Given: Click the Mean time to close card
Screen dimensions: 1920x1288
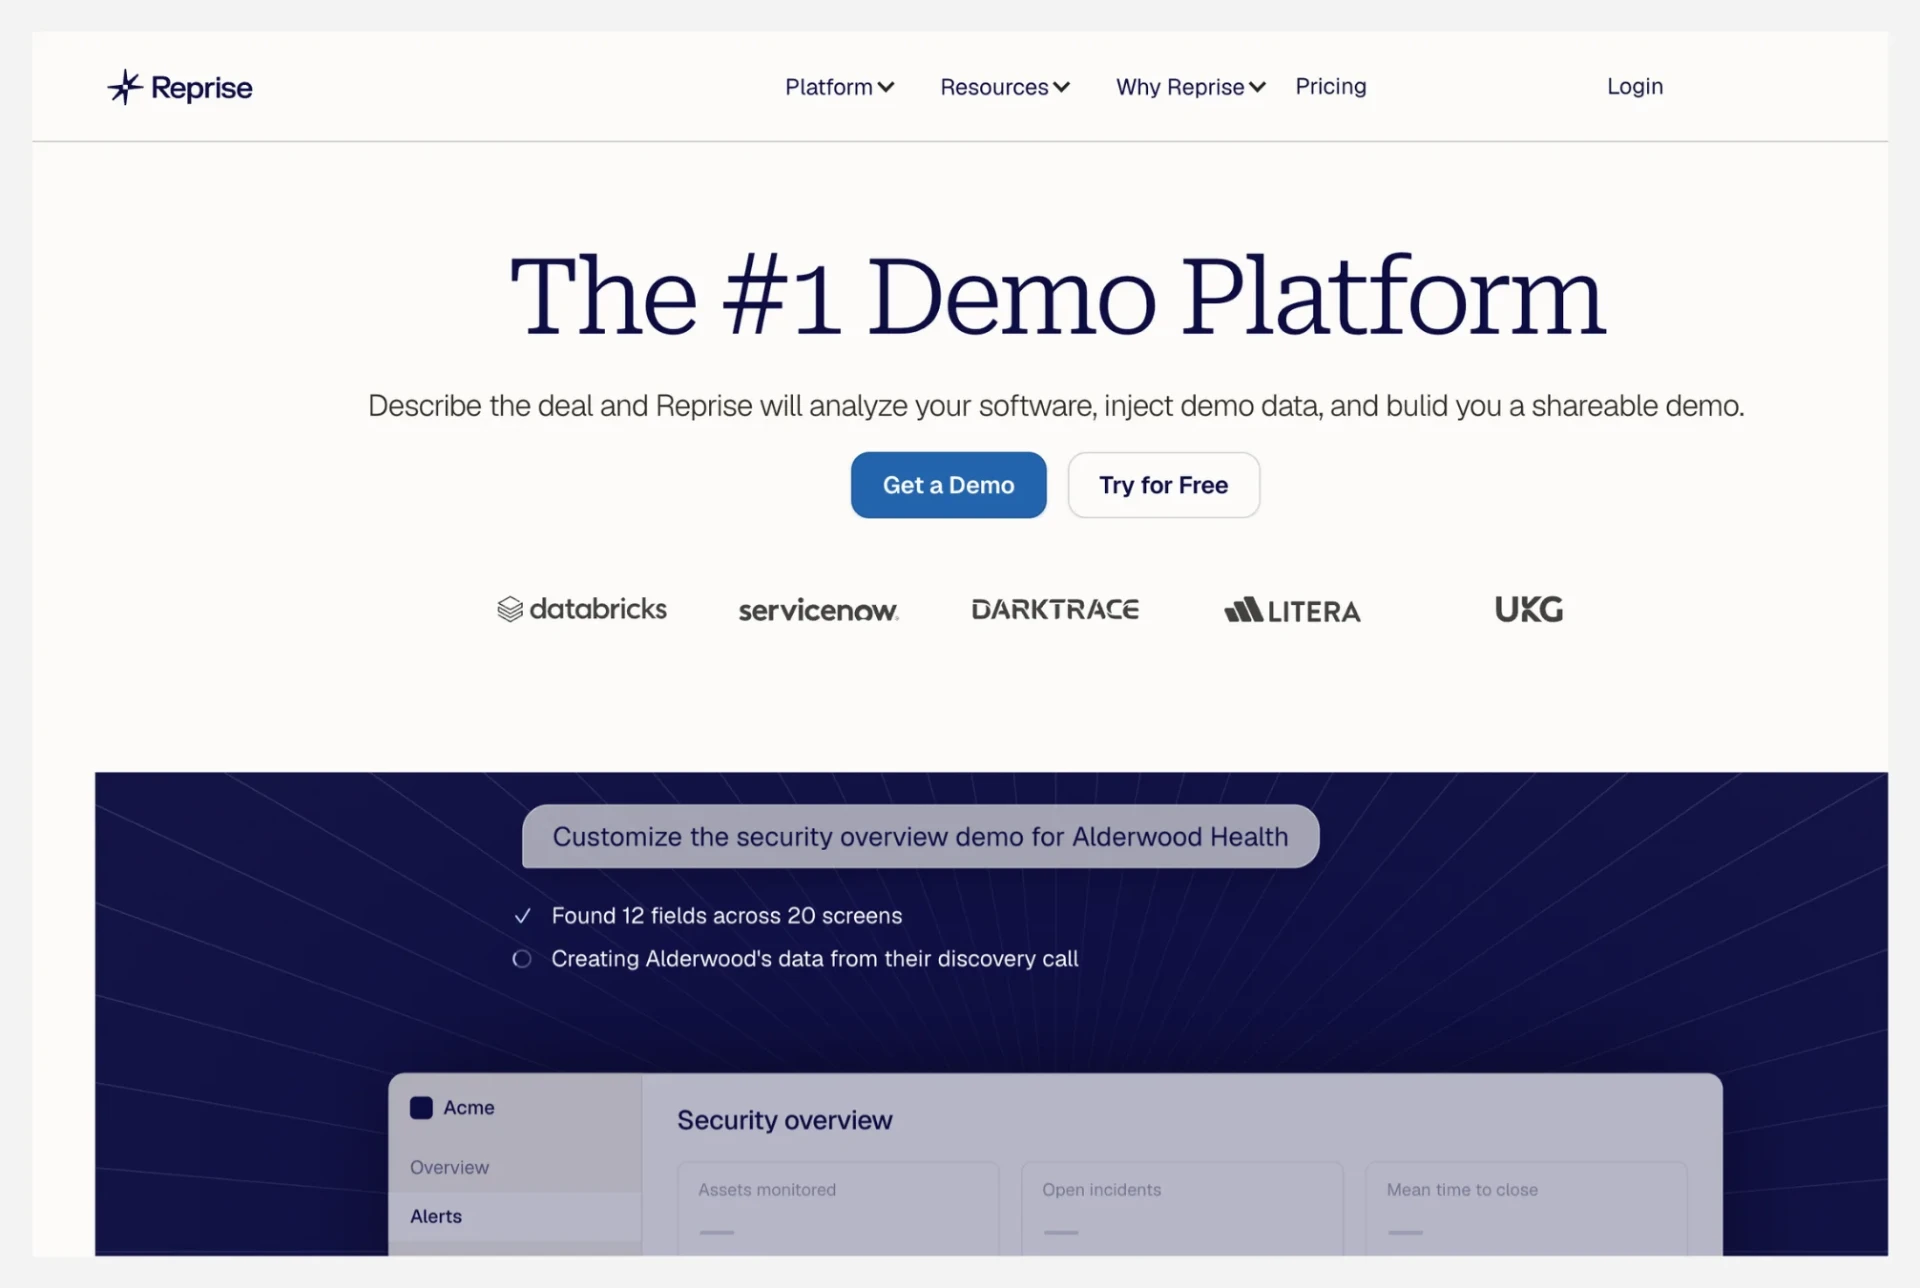Looking at the screenshot, I should pyautogui.click(x=1526, y=1208).
